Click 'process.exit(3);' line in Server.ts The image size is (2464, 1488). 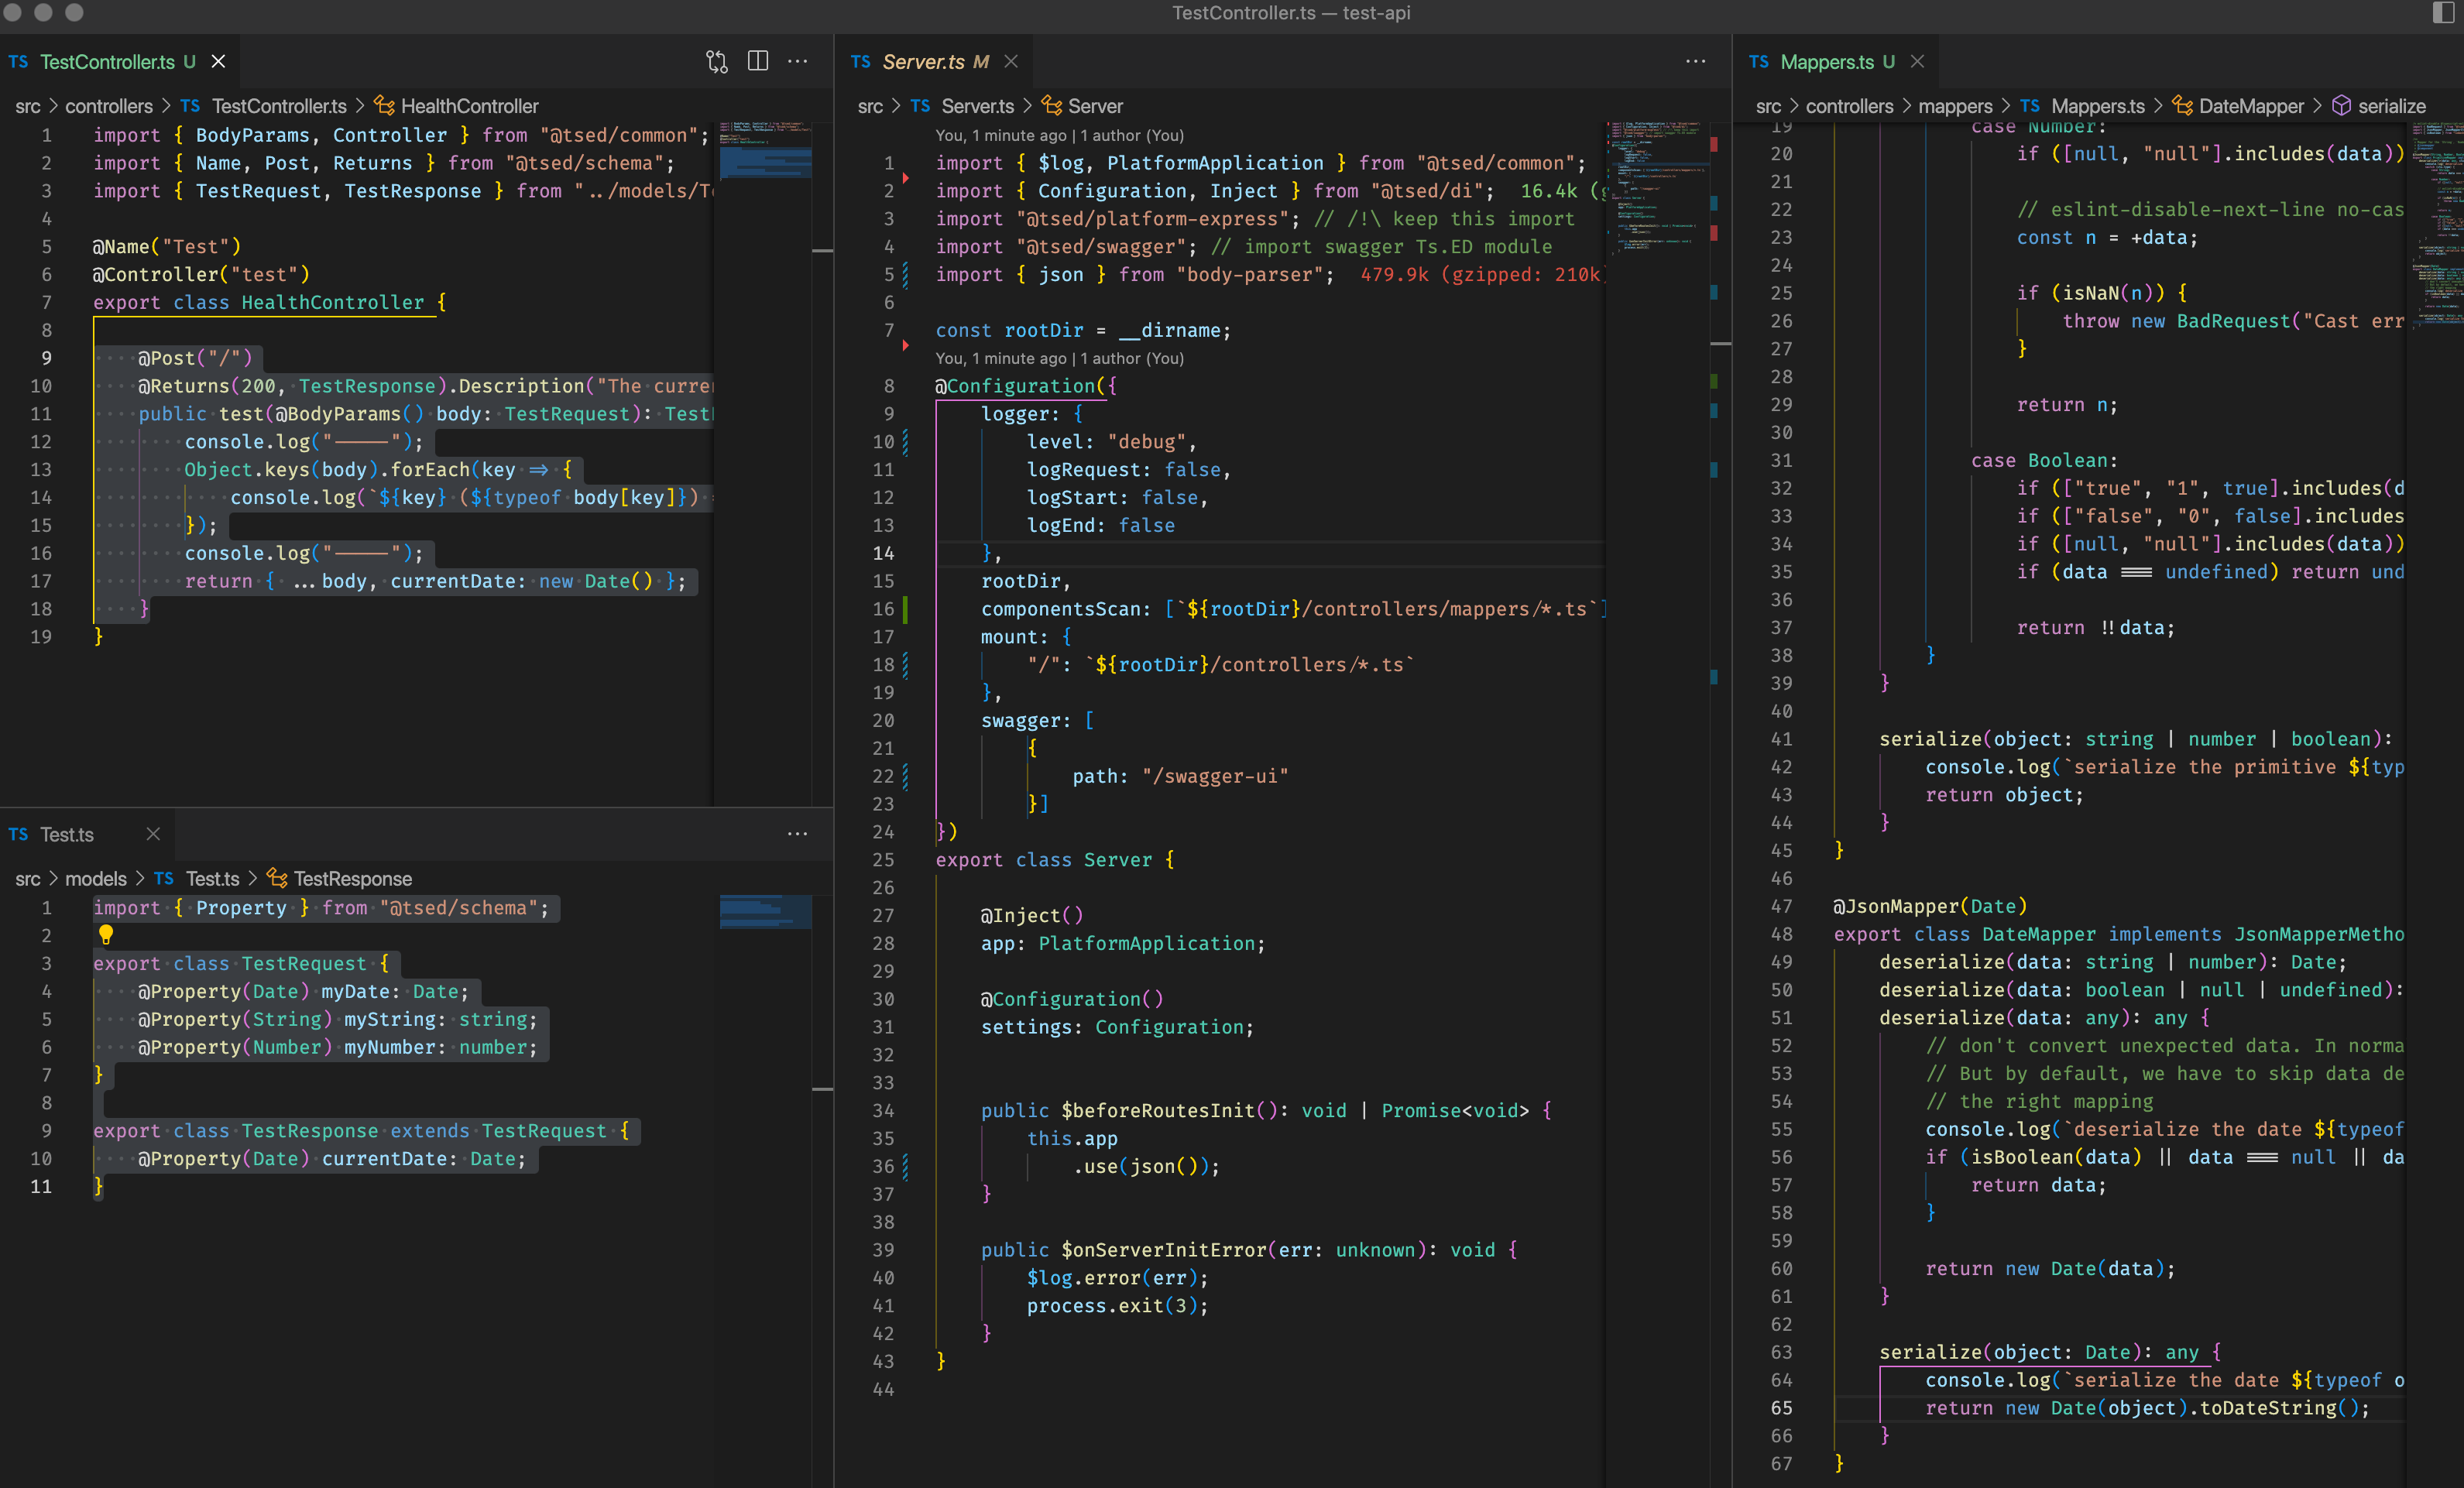1117,1305
